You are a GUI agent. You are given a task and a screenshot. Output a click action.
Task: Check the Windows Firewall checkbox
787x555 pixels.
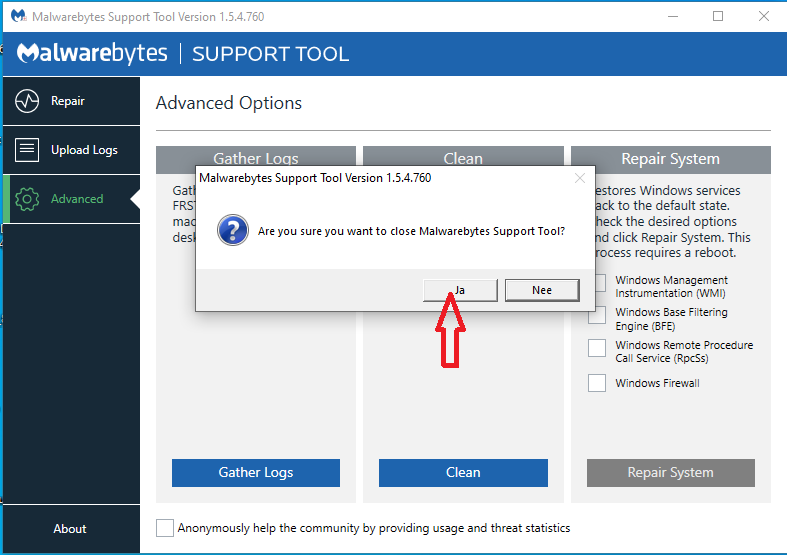coord(597,383)
